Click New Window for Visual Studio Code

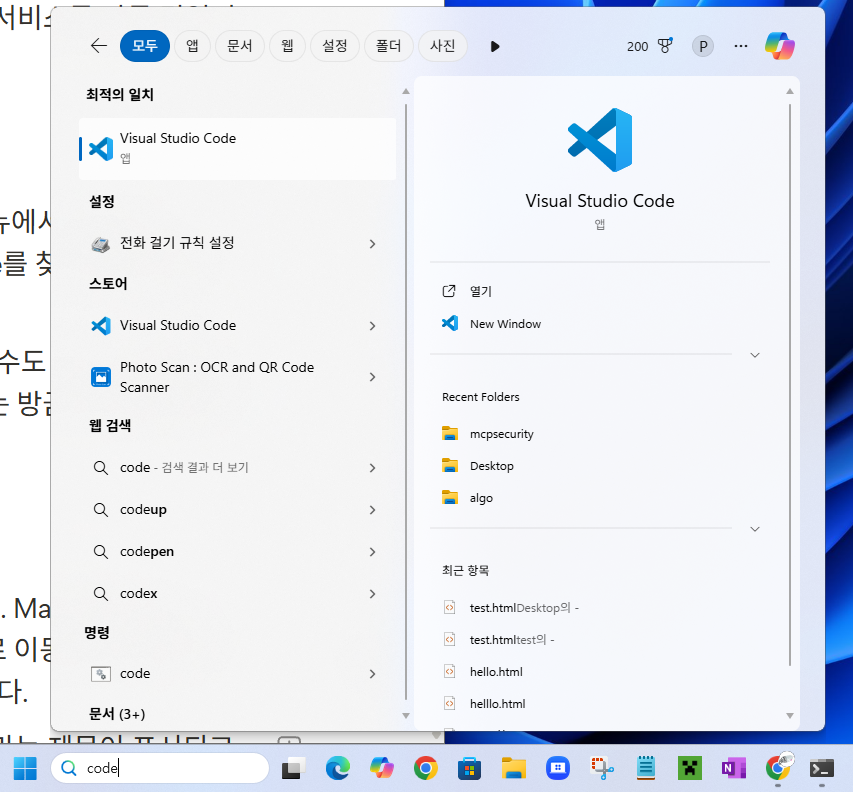pyautogui.click(x=505, y=324)
